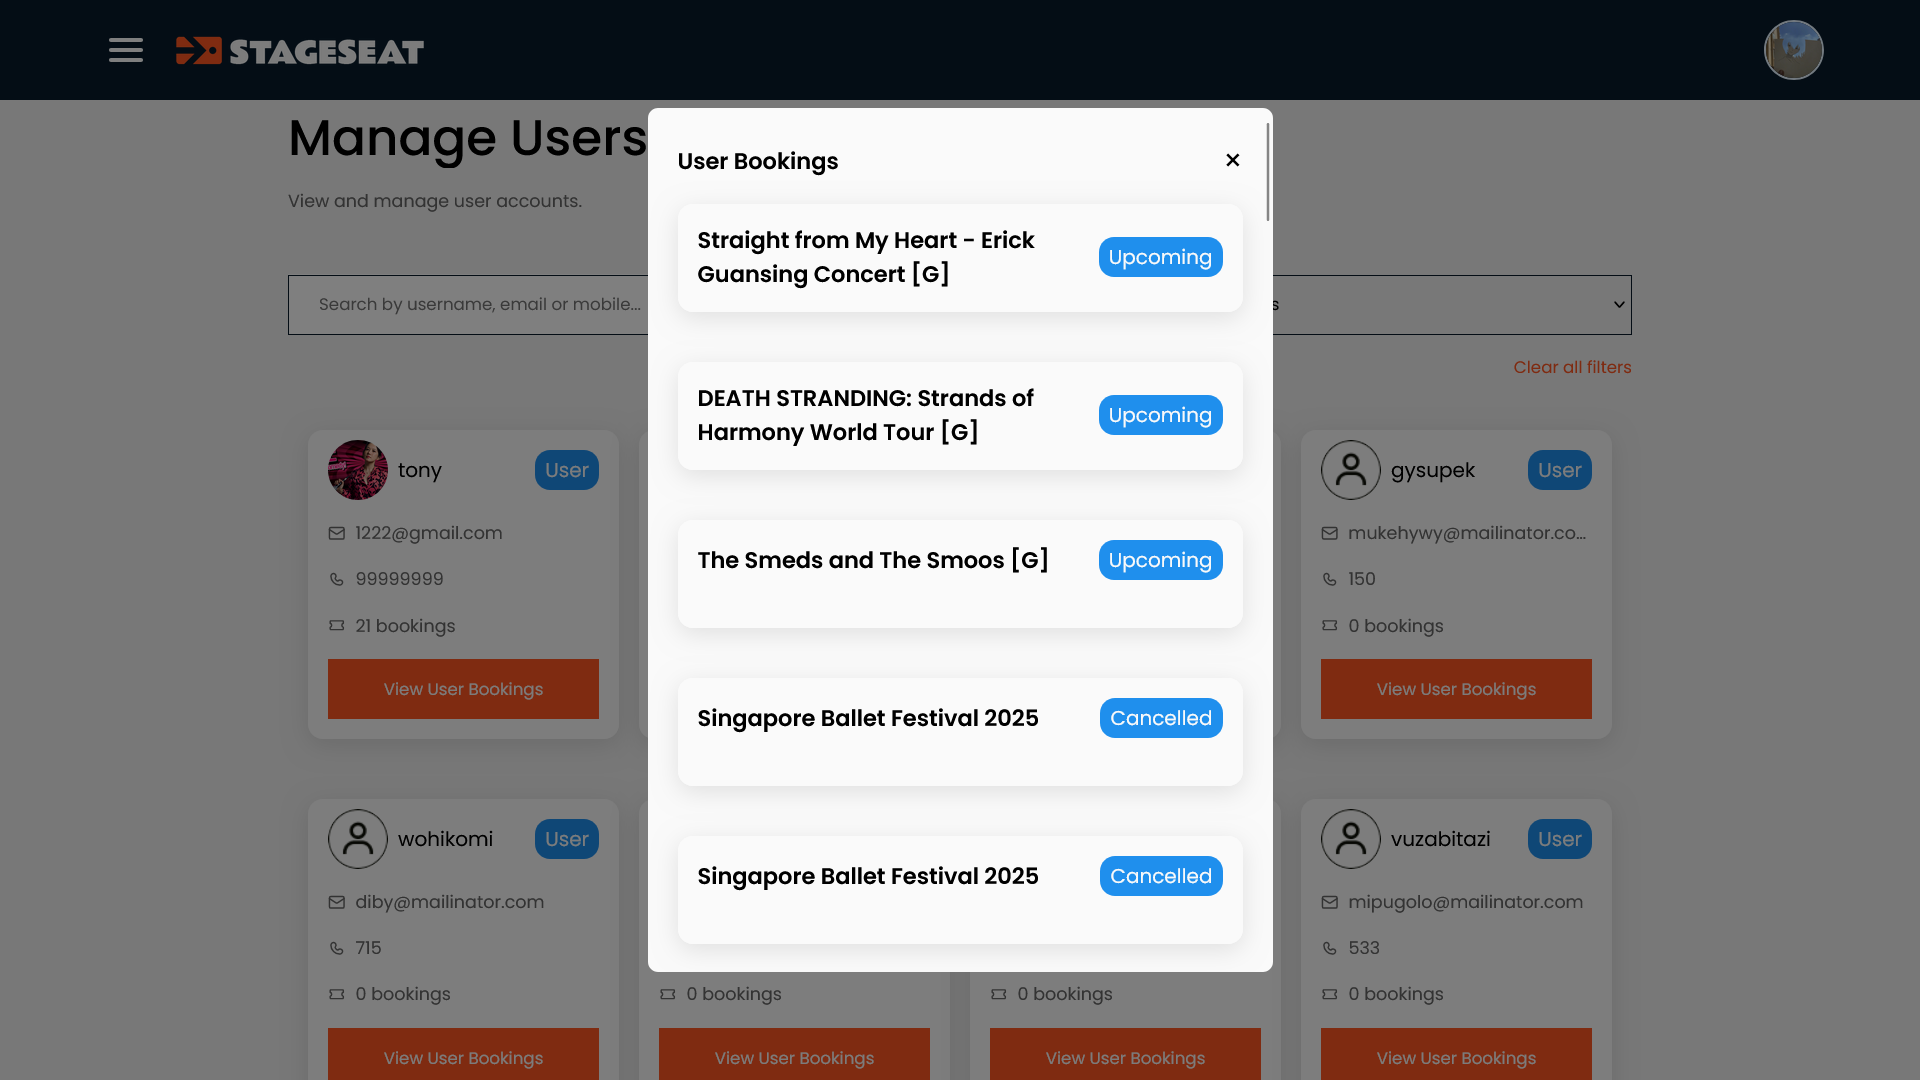This screenshot has width=1920, height=1080.
Task: Click the dialog's vertical scrollbar
Action: (1267, 172)
